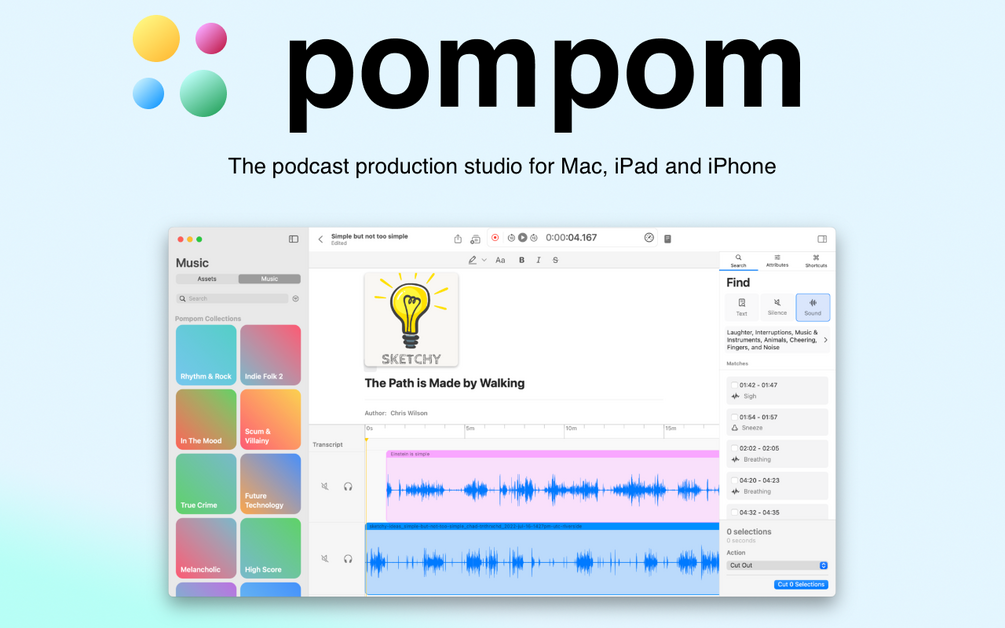Click the project title Simple but not too simple
This screenshot has width=1005, height=628.
coord(369,236)
